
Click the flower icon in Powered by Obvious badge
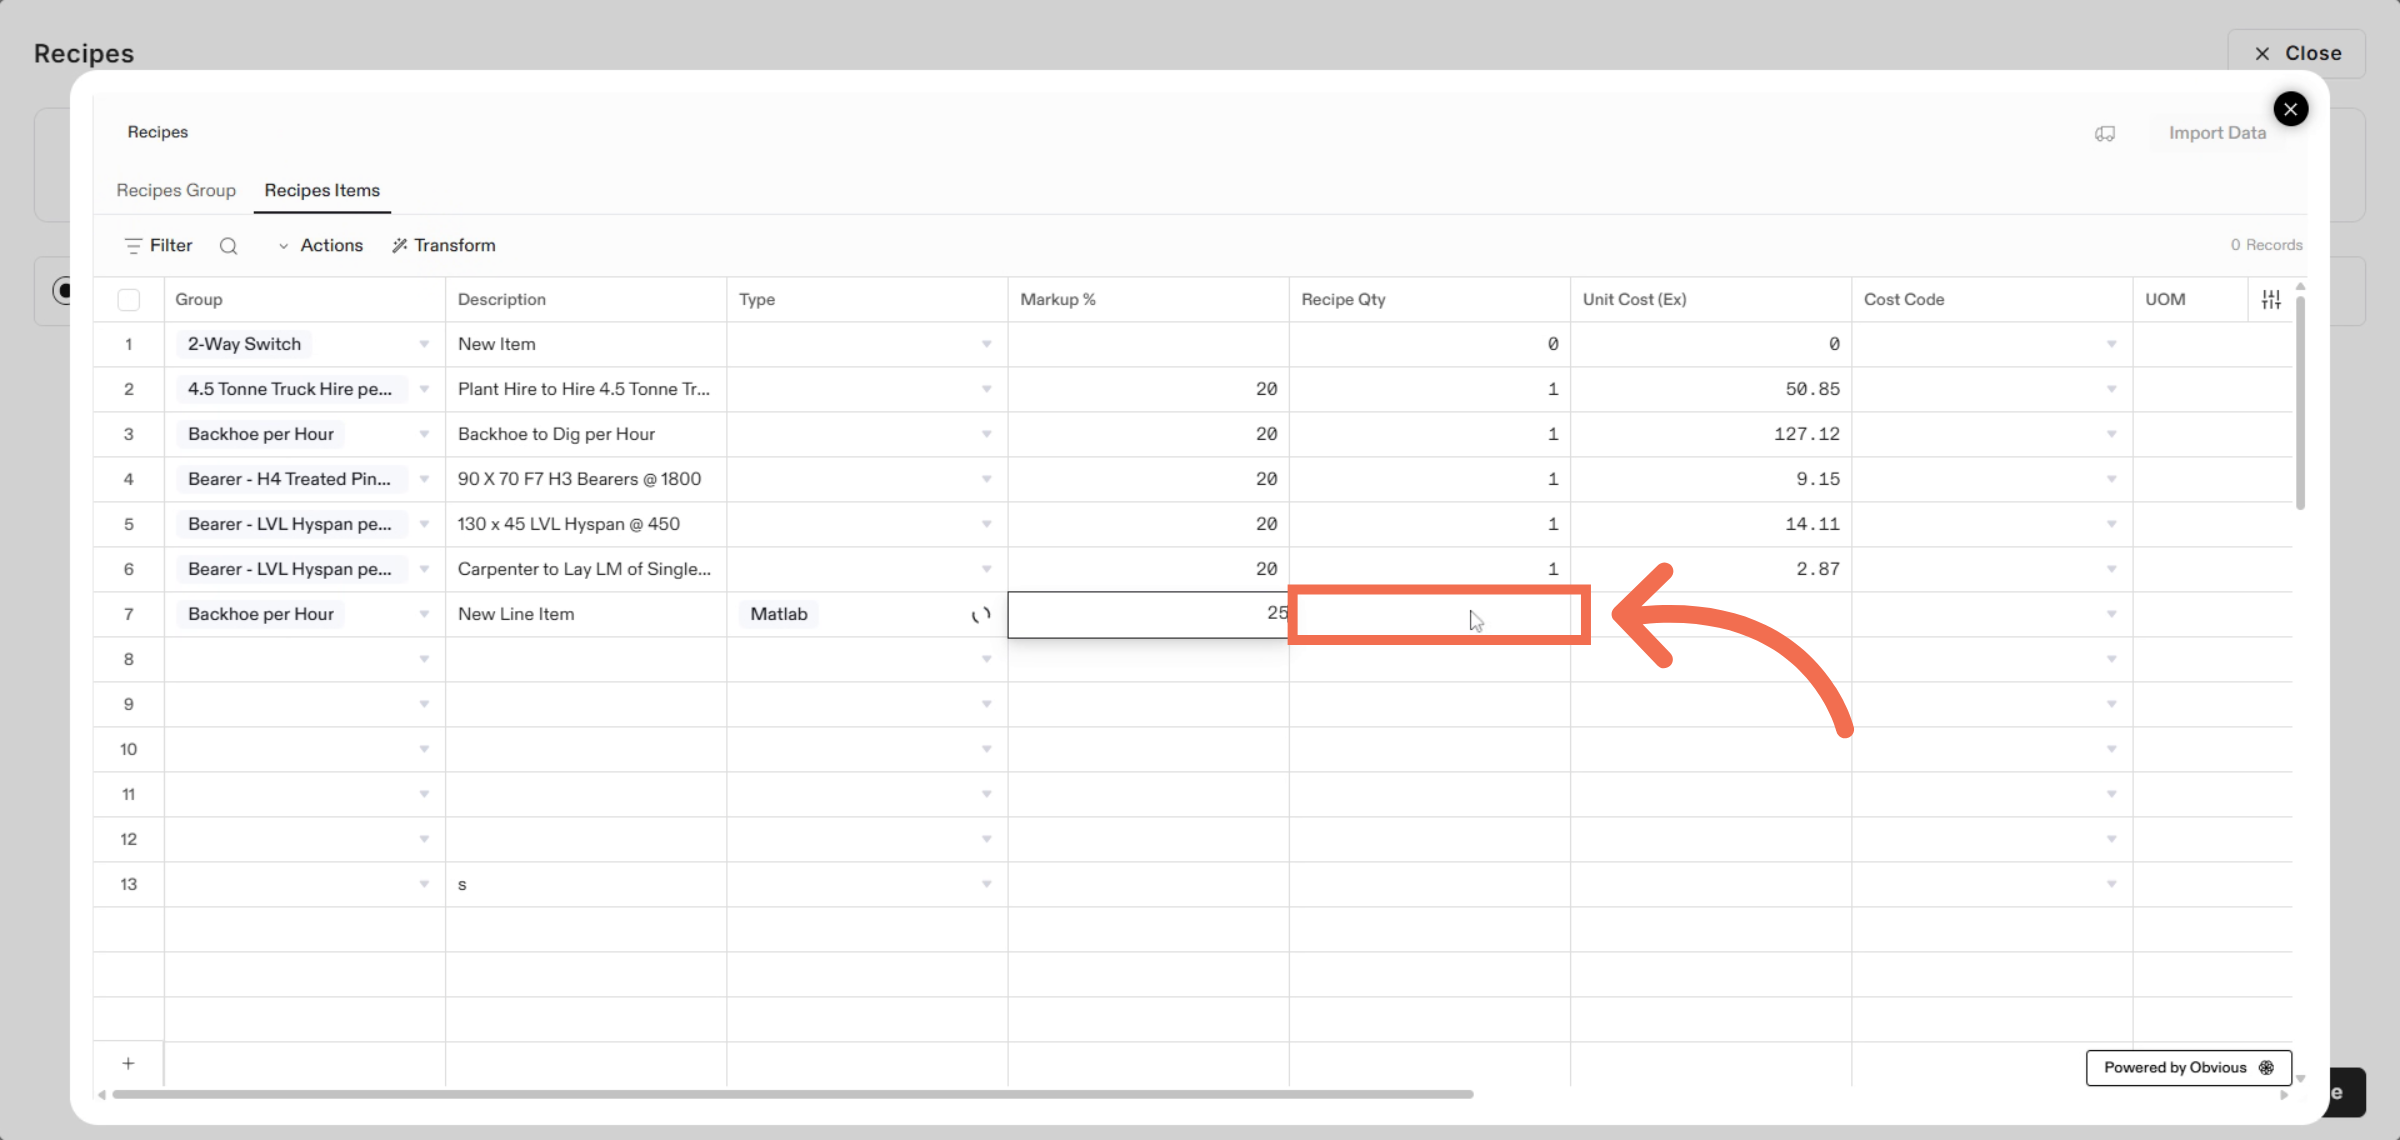pos(2266,1067)
